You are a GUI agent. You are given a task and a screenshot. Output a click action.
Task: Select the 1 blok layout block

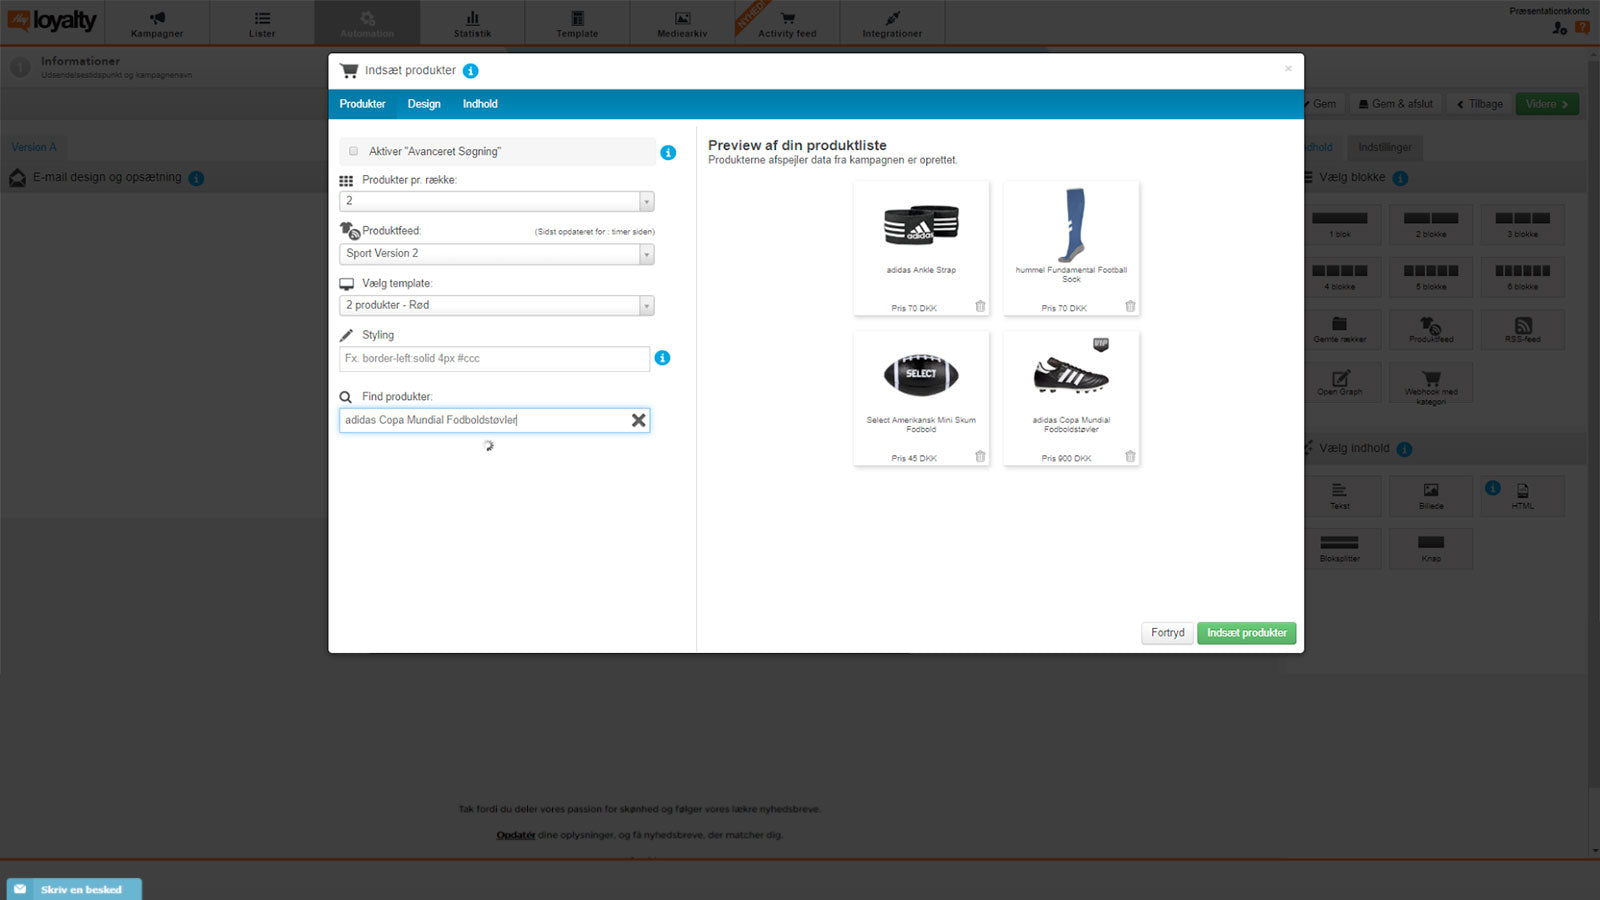[x=1340, y=224]
